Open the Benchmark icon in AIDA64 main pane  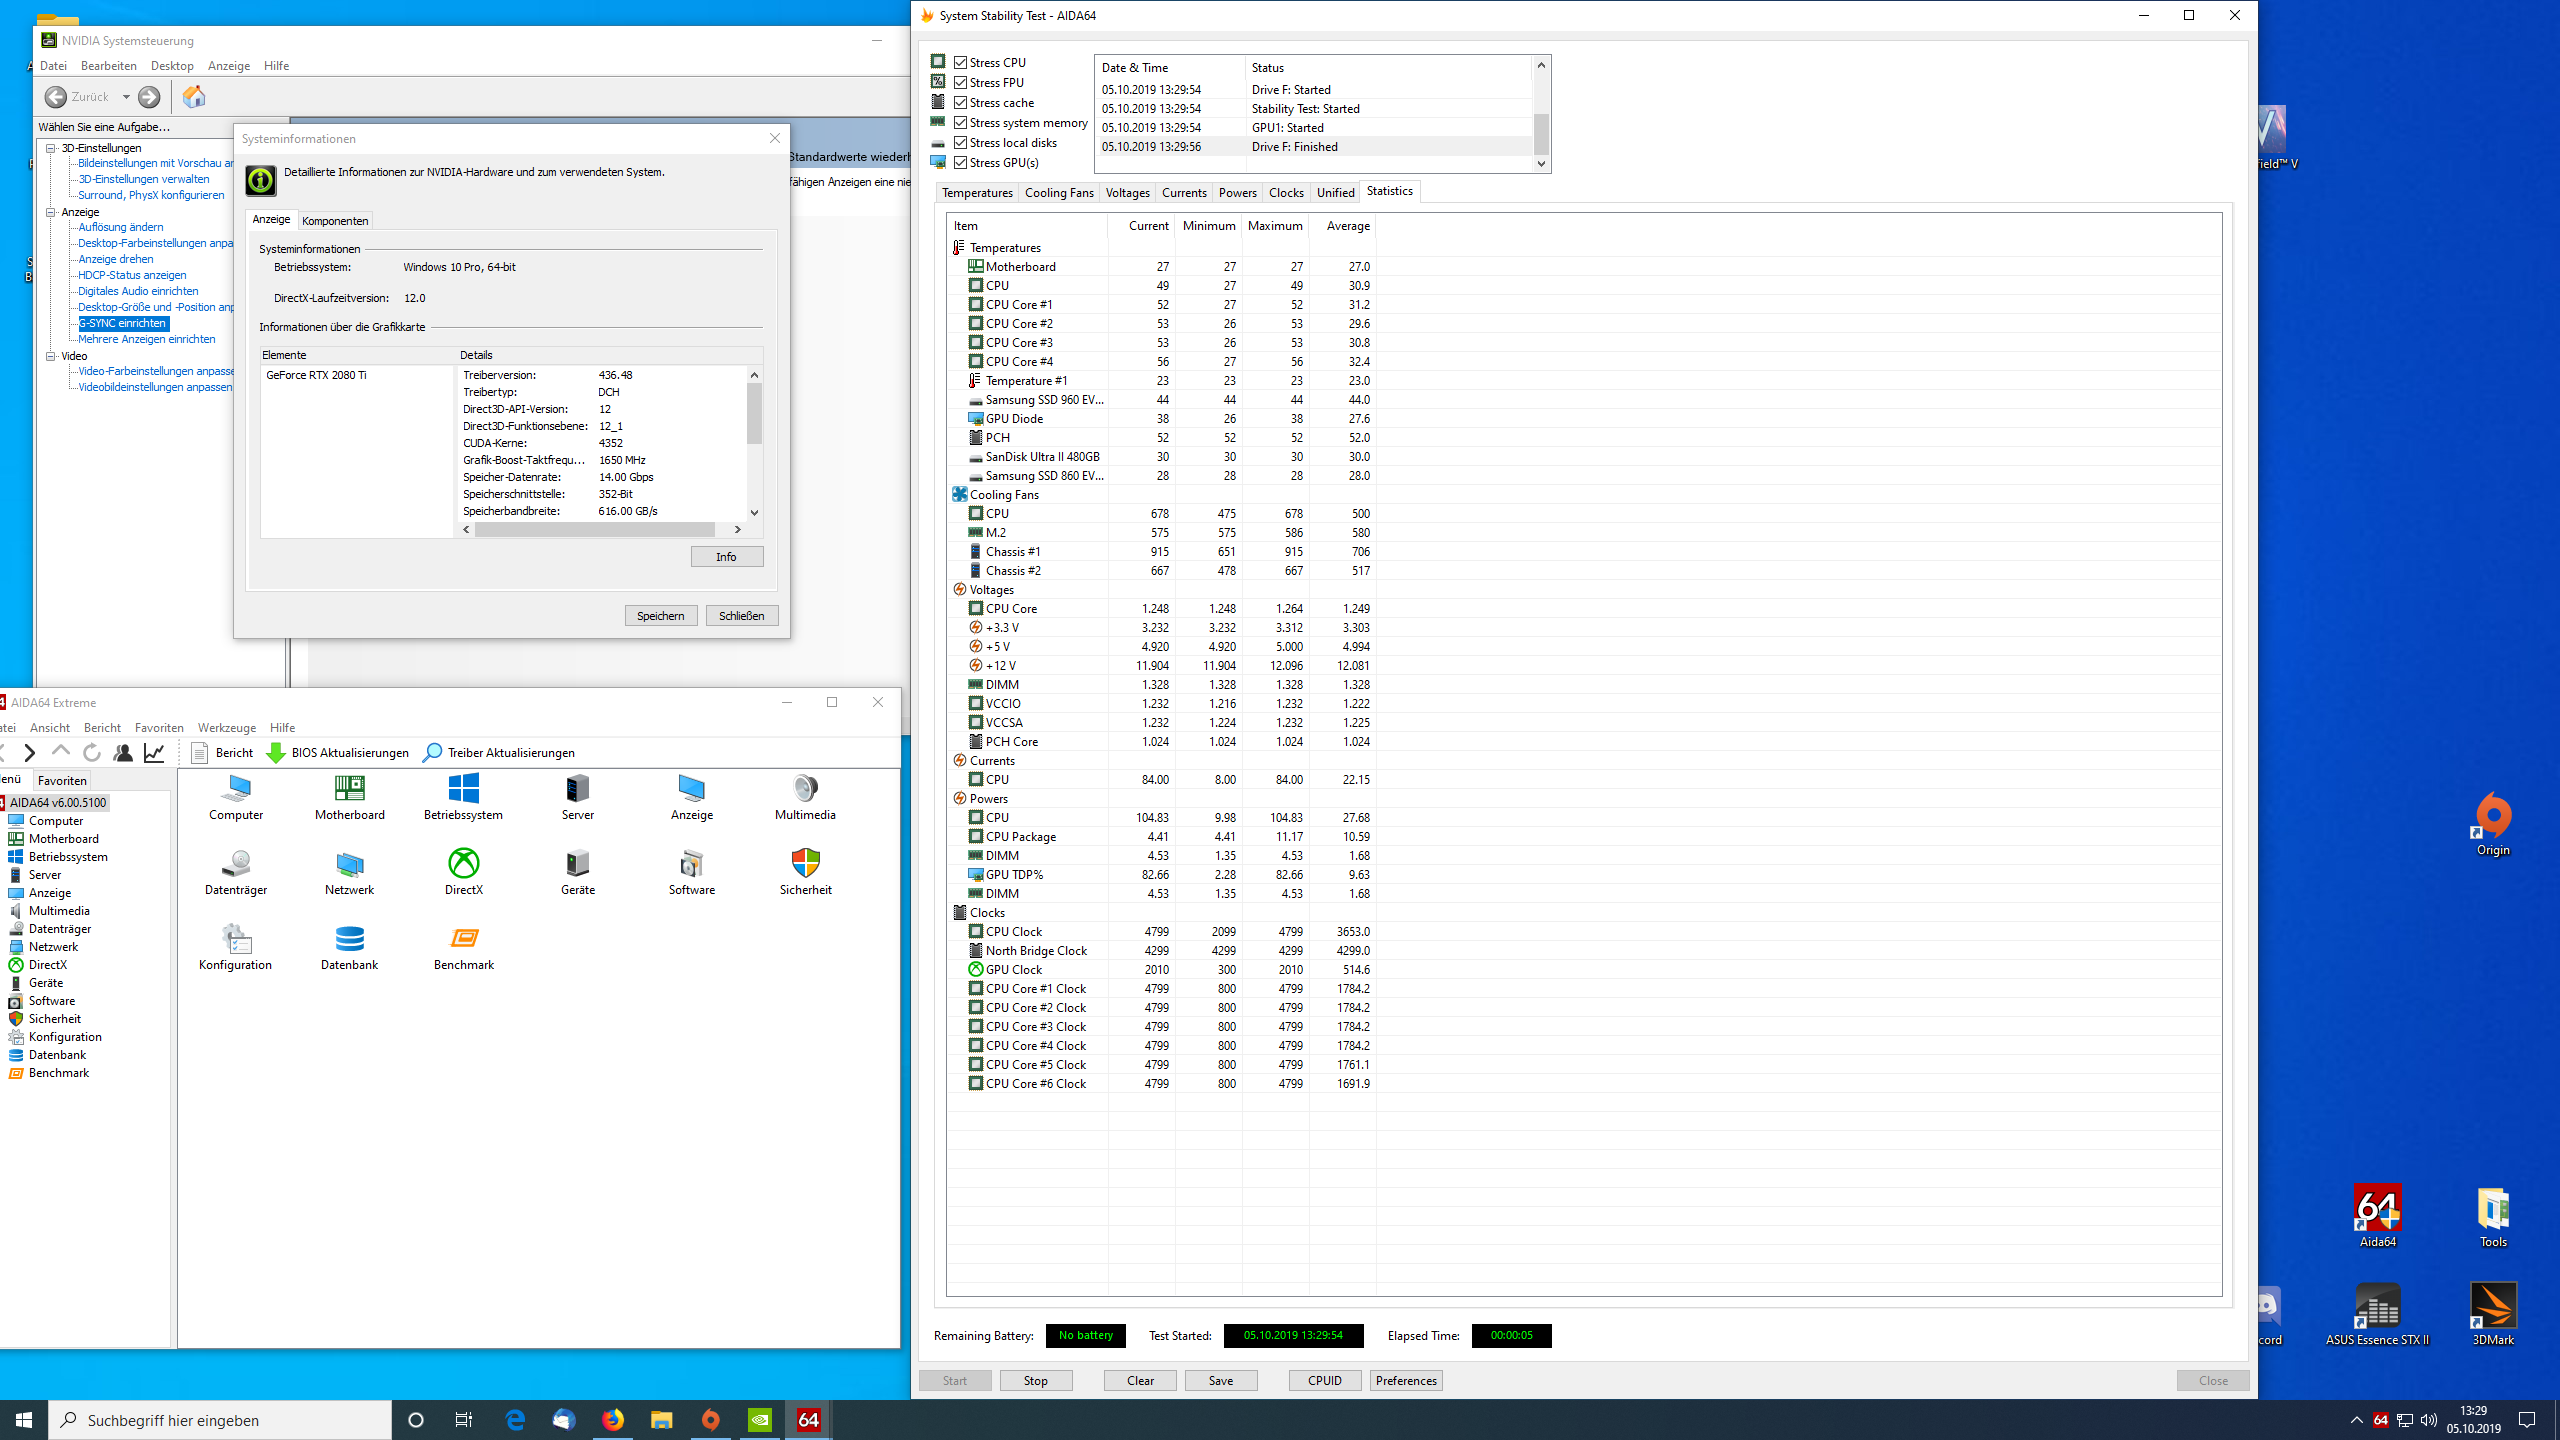coord(463,947)
